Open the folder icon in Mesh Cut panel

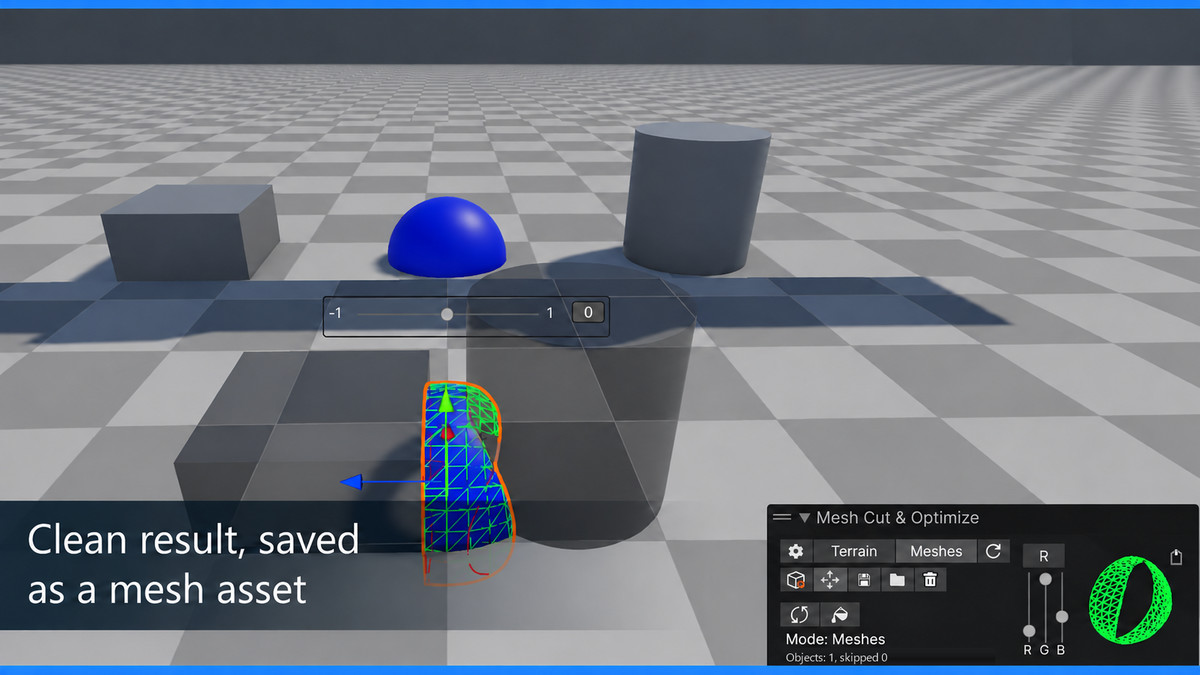[897, 579]
